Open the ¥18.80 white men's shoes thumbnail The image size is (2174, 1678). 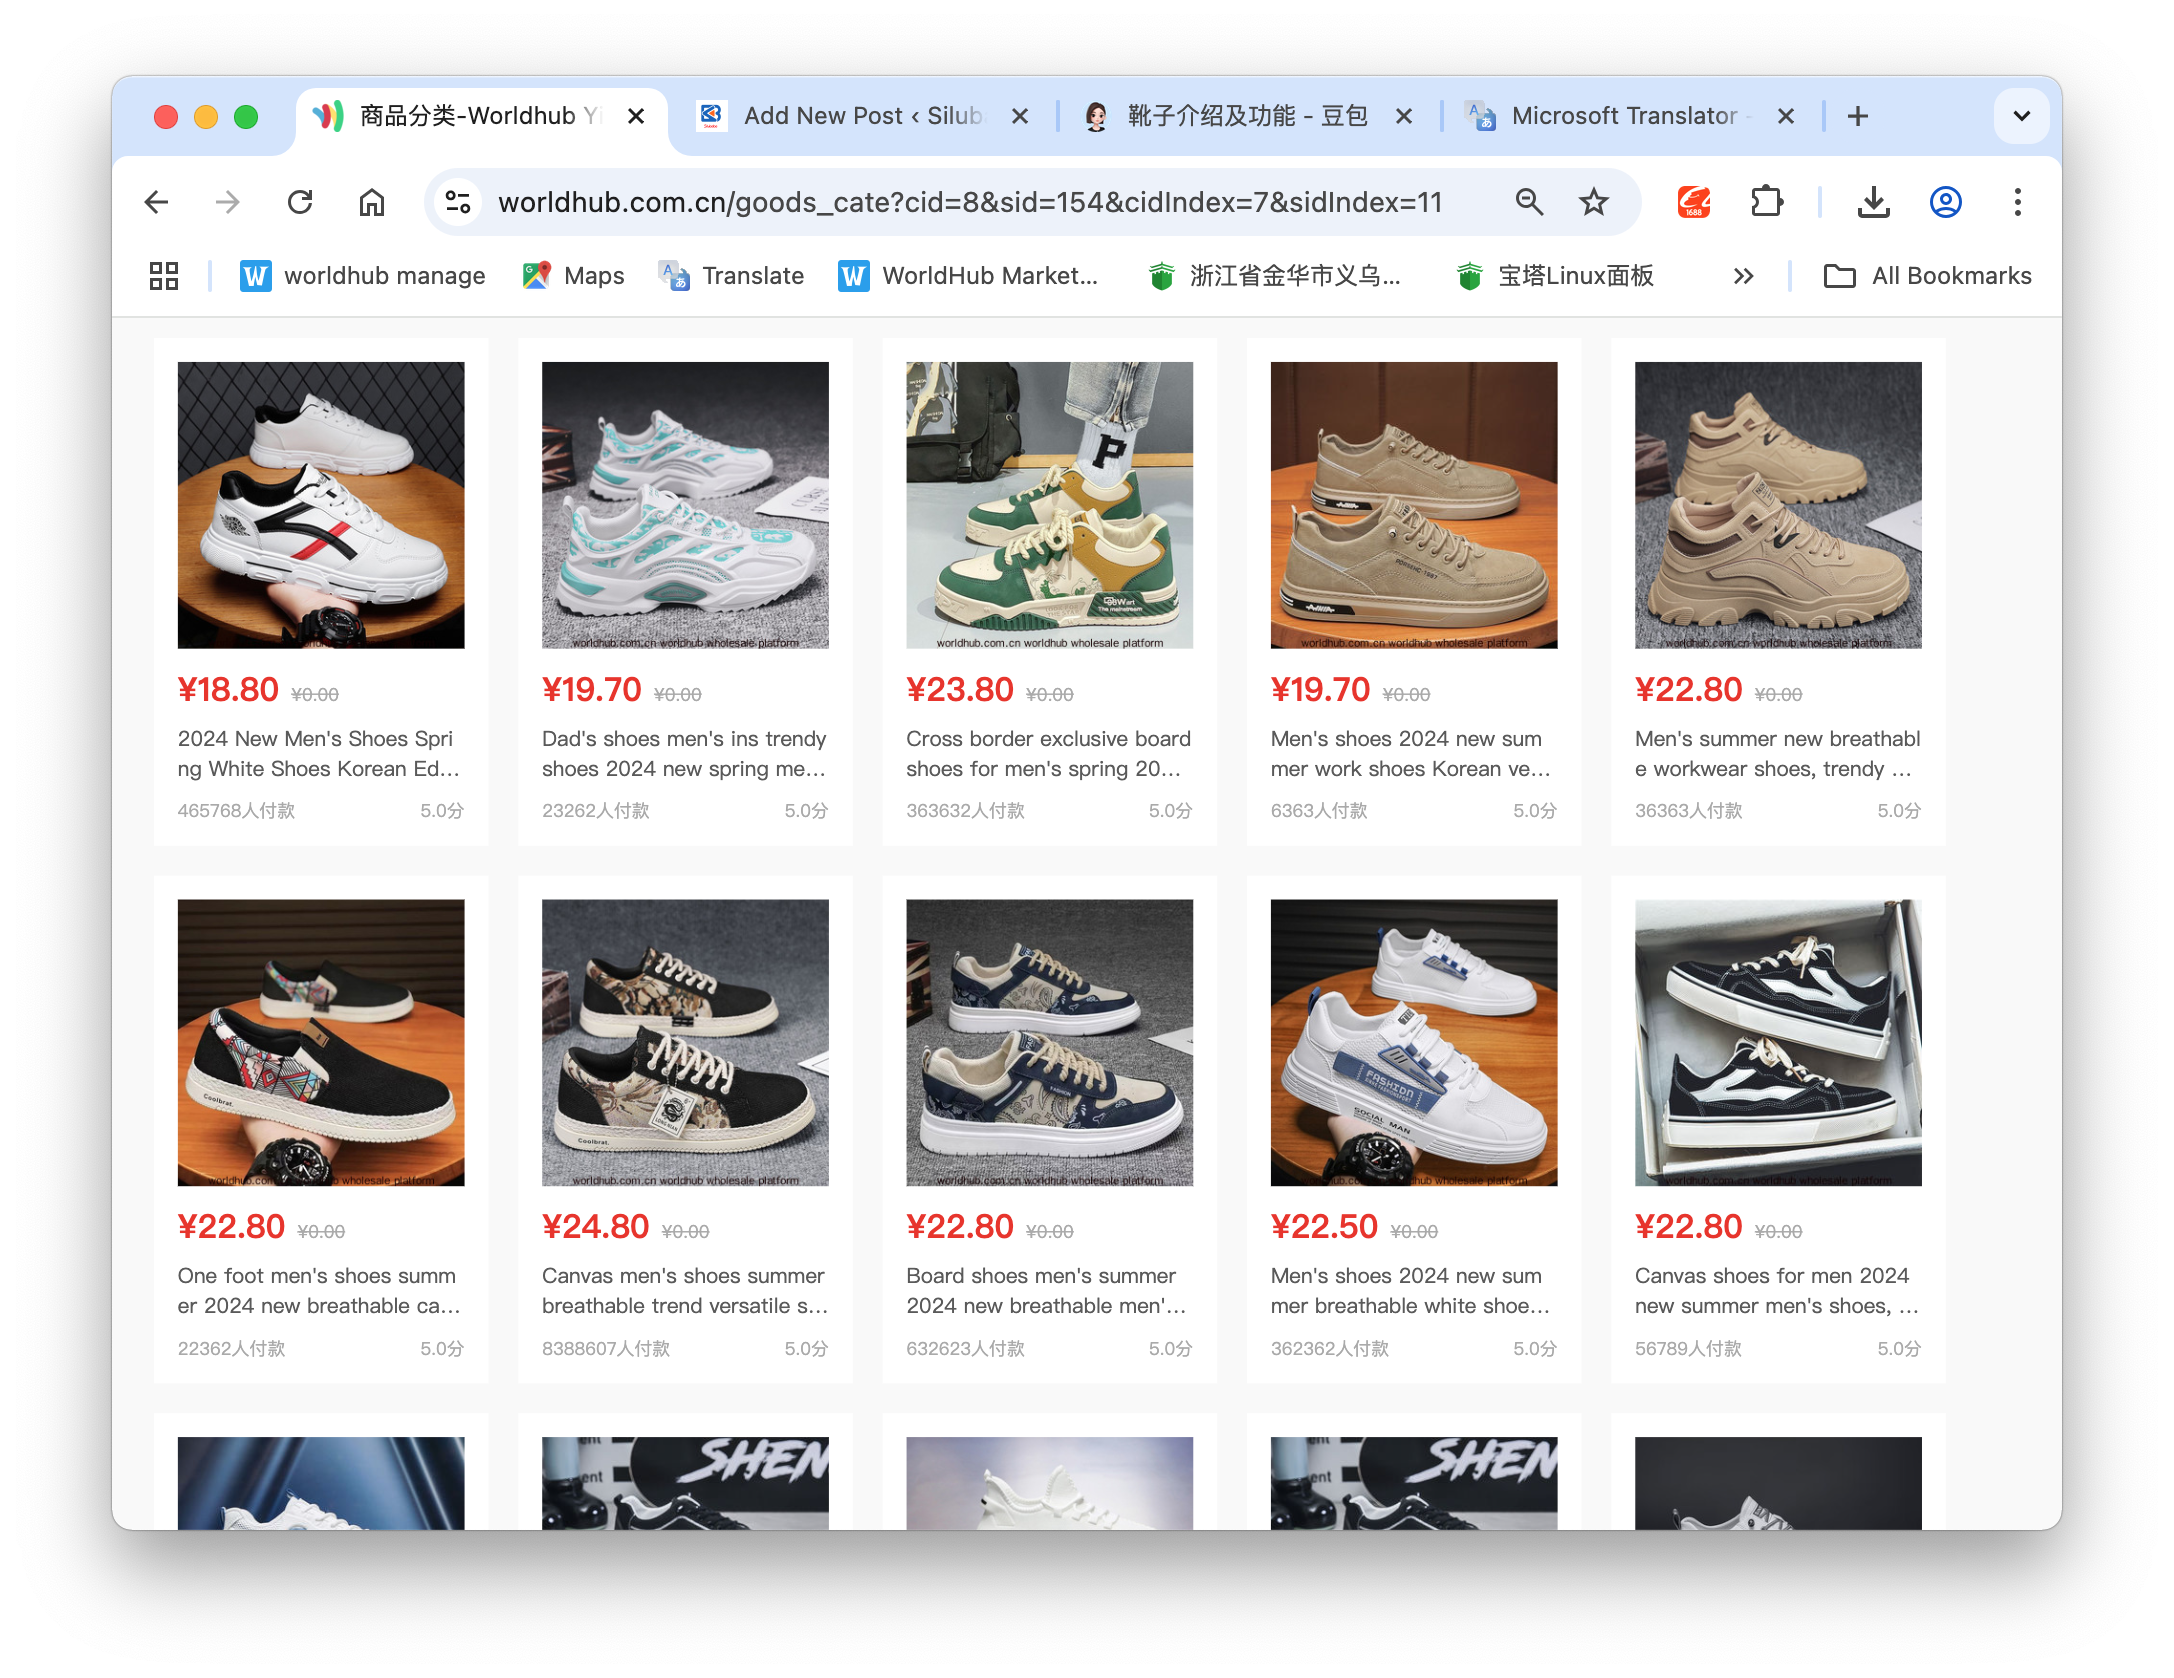pyautogui.click(x=321, y=505)
